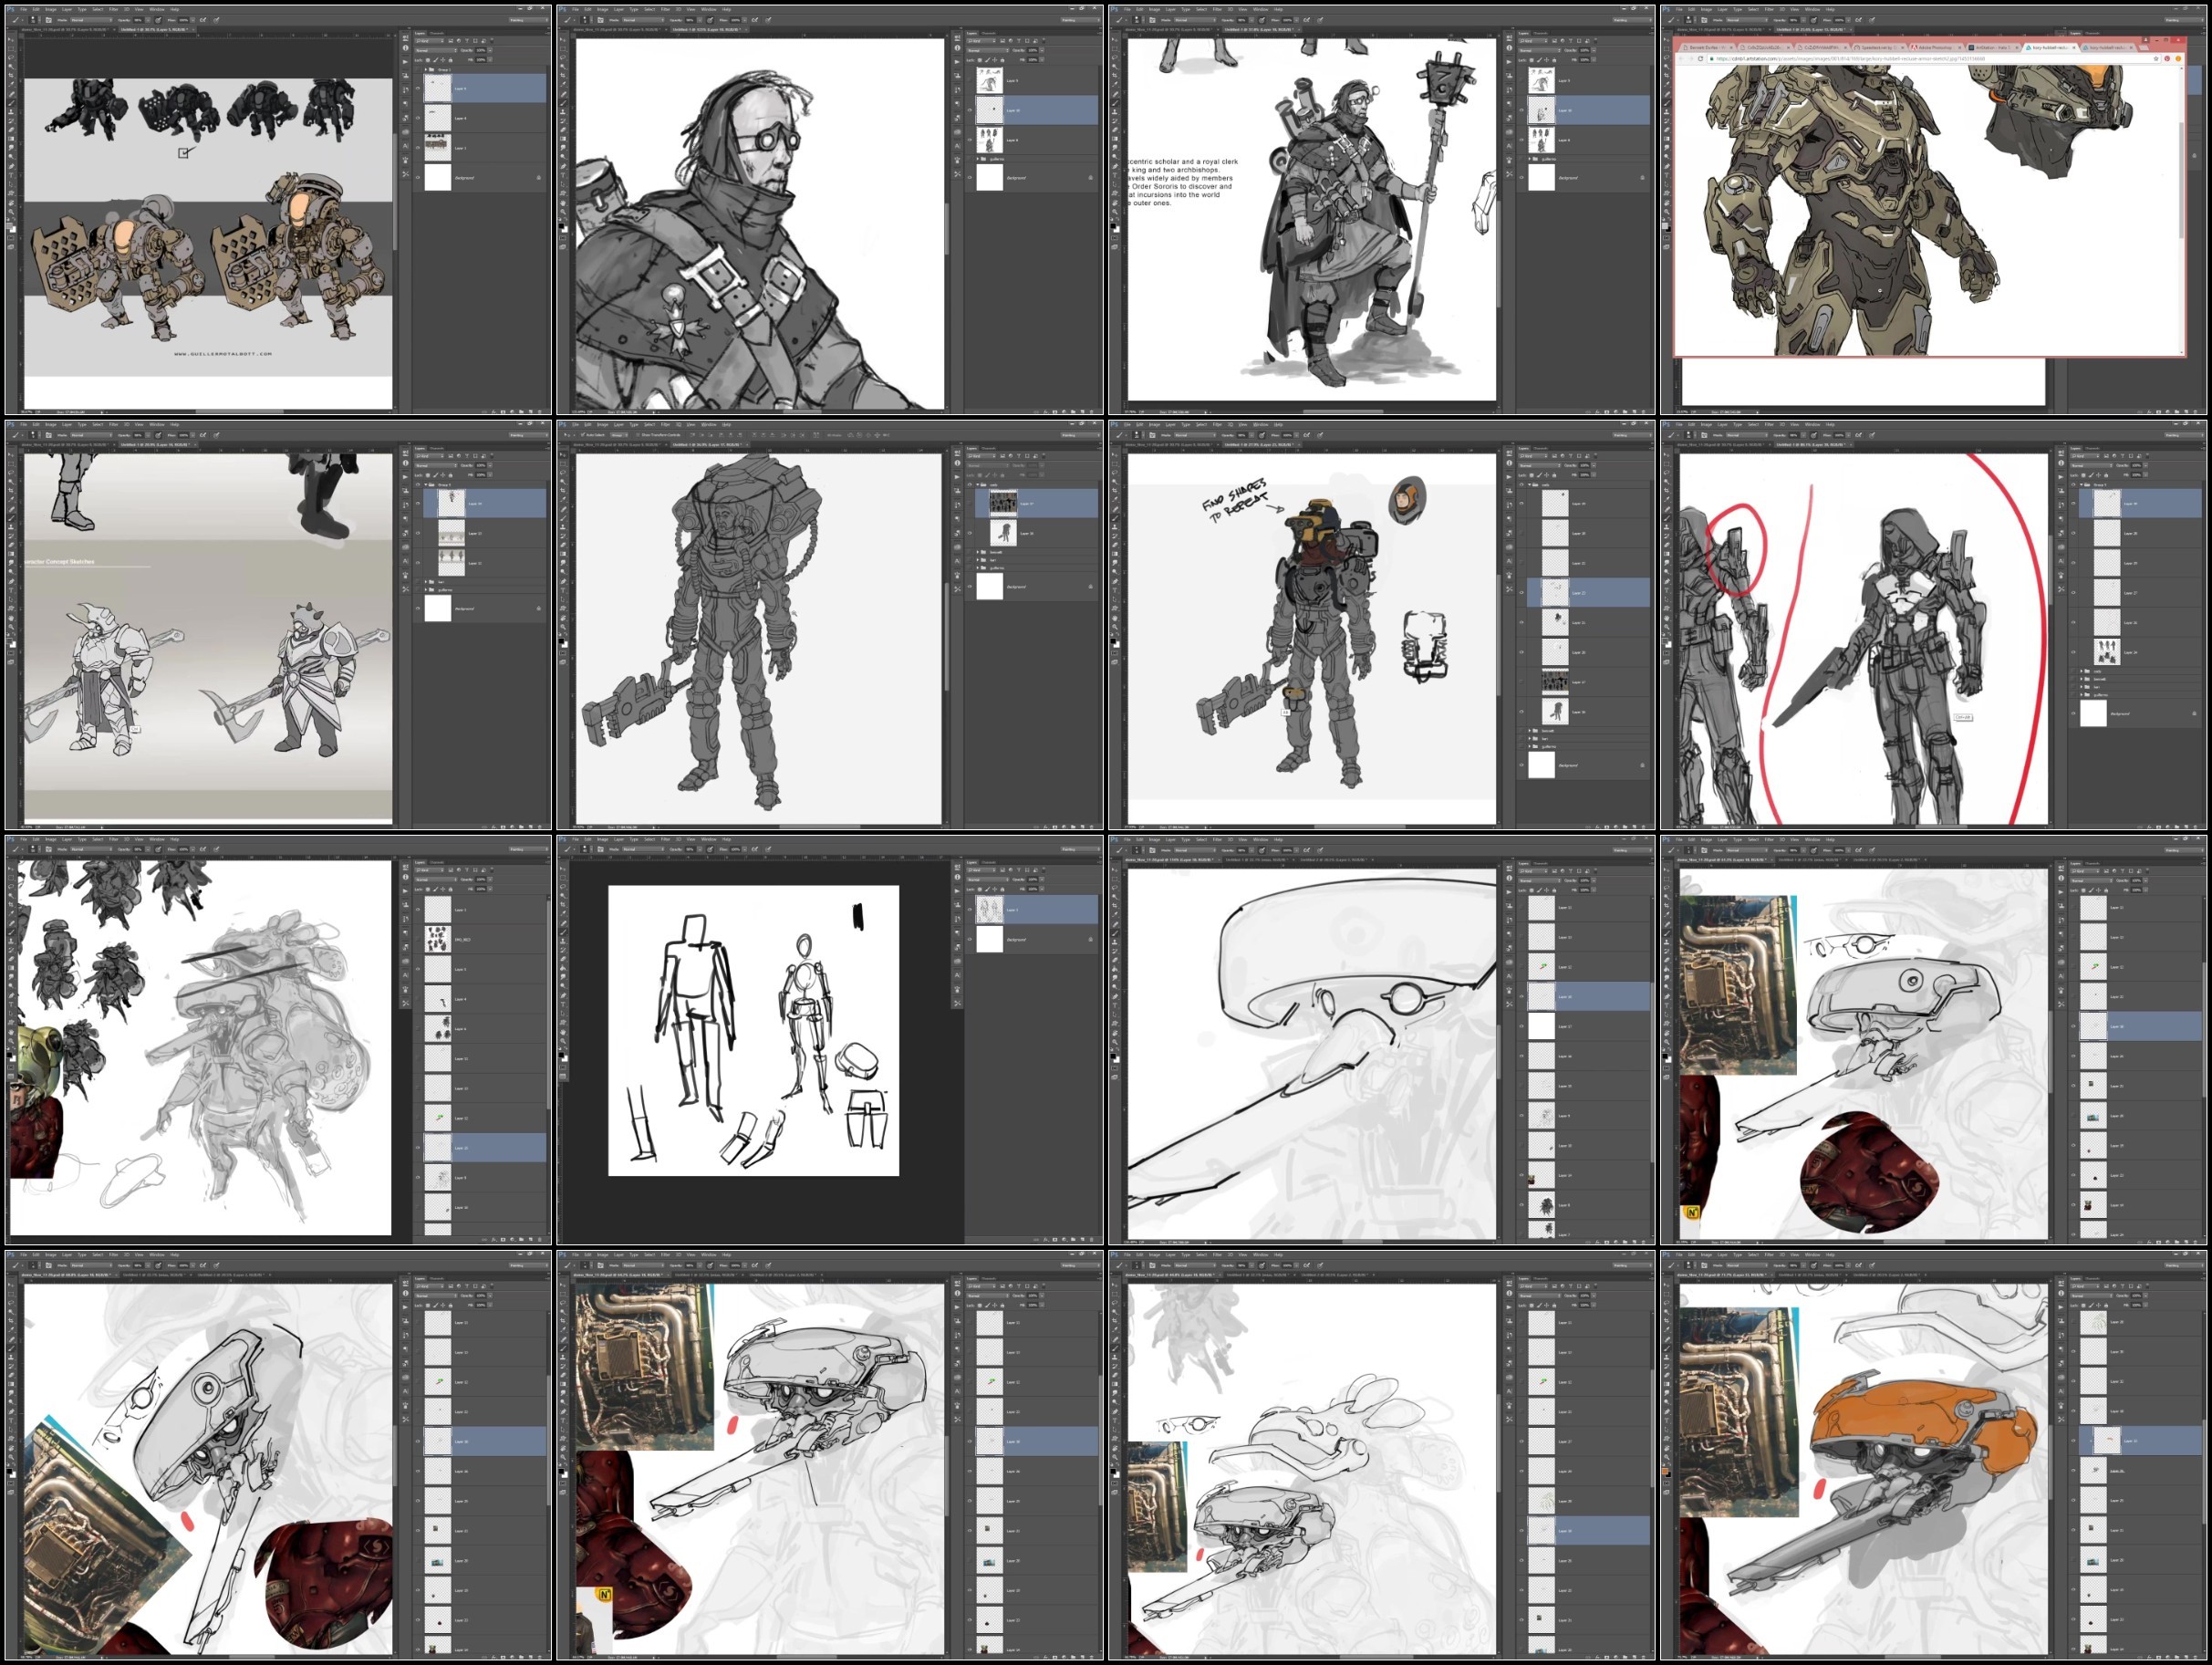This screenshot has width=2212, height=1665.
Task: Hide Layer 4 in the shield-robots frame
Action: pos(418,118)
